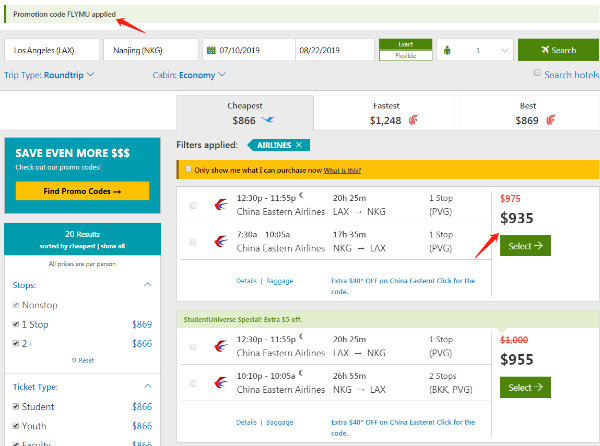Open Baggage info for the $935 itinerary

coord(280,281)
